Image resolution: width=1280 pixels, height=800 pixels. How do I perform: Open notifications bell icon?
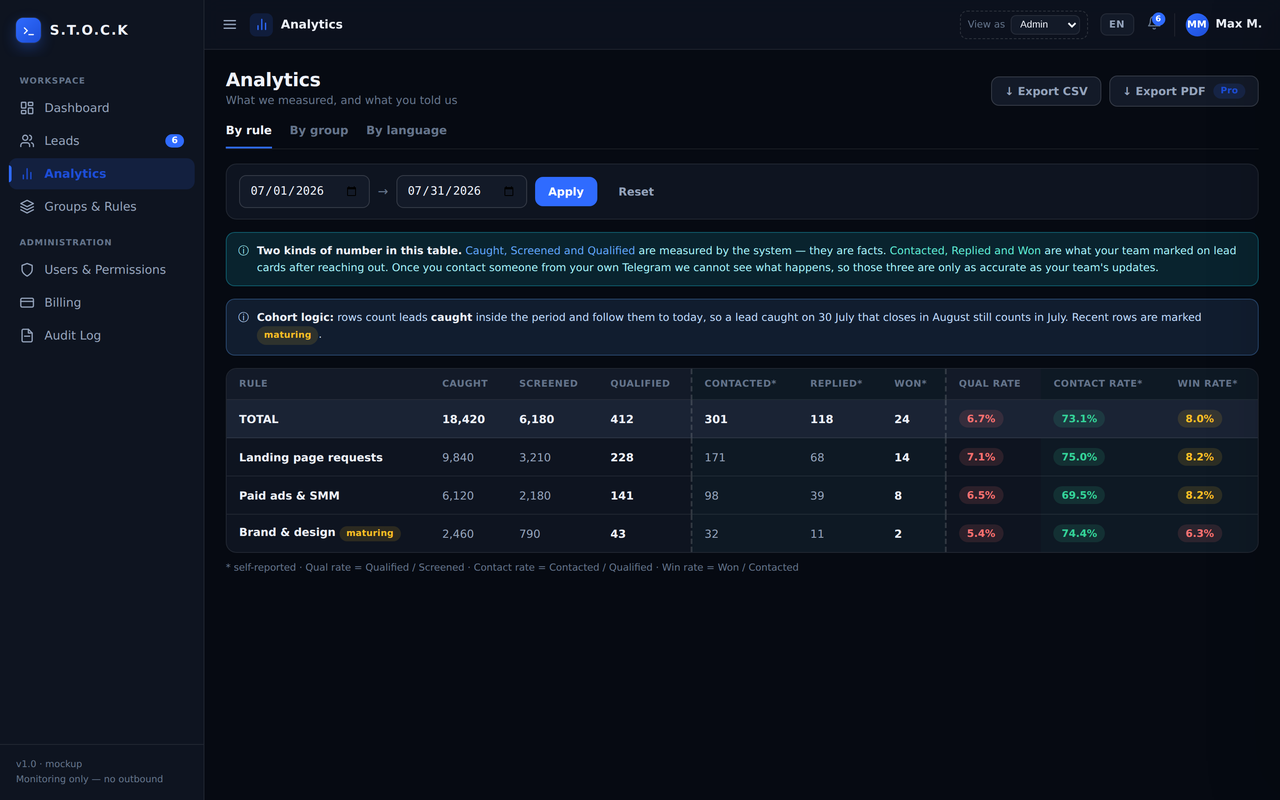pos(1154,24)
